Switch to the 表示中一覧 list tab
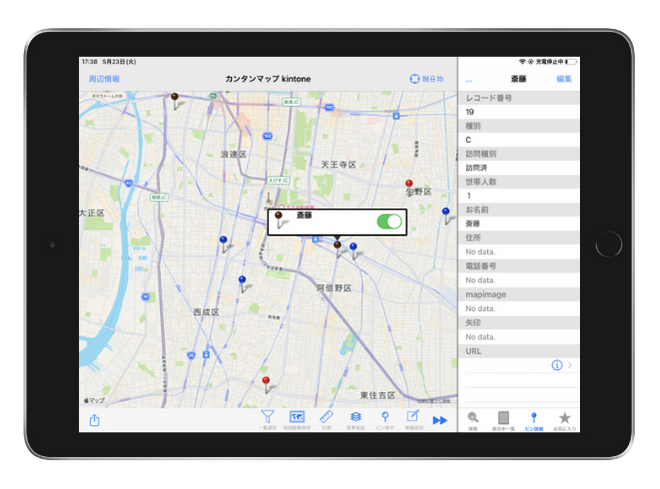The height and width of the screenshot is (489, 660). pos(503,421)
